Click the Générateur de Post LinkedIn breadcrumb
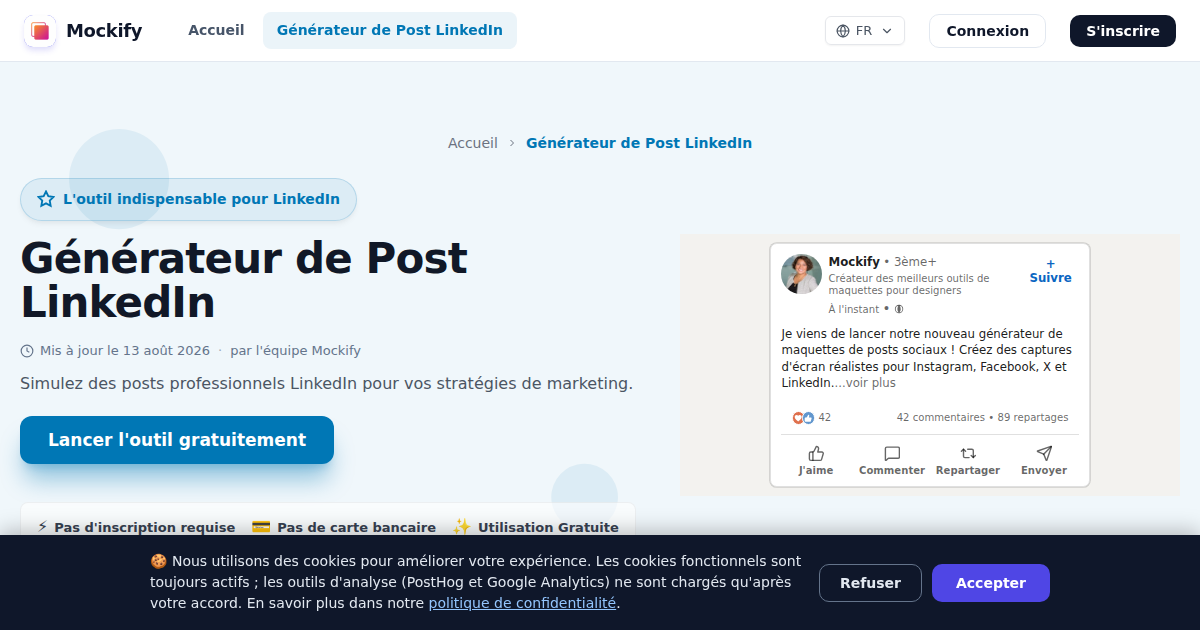Image resolution: width=1200 pixels, height=630 pixels. (639, 143)
